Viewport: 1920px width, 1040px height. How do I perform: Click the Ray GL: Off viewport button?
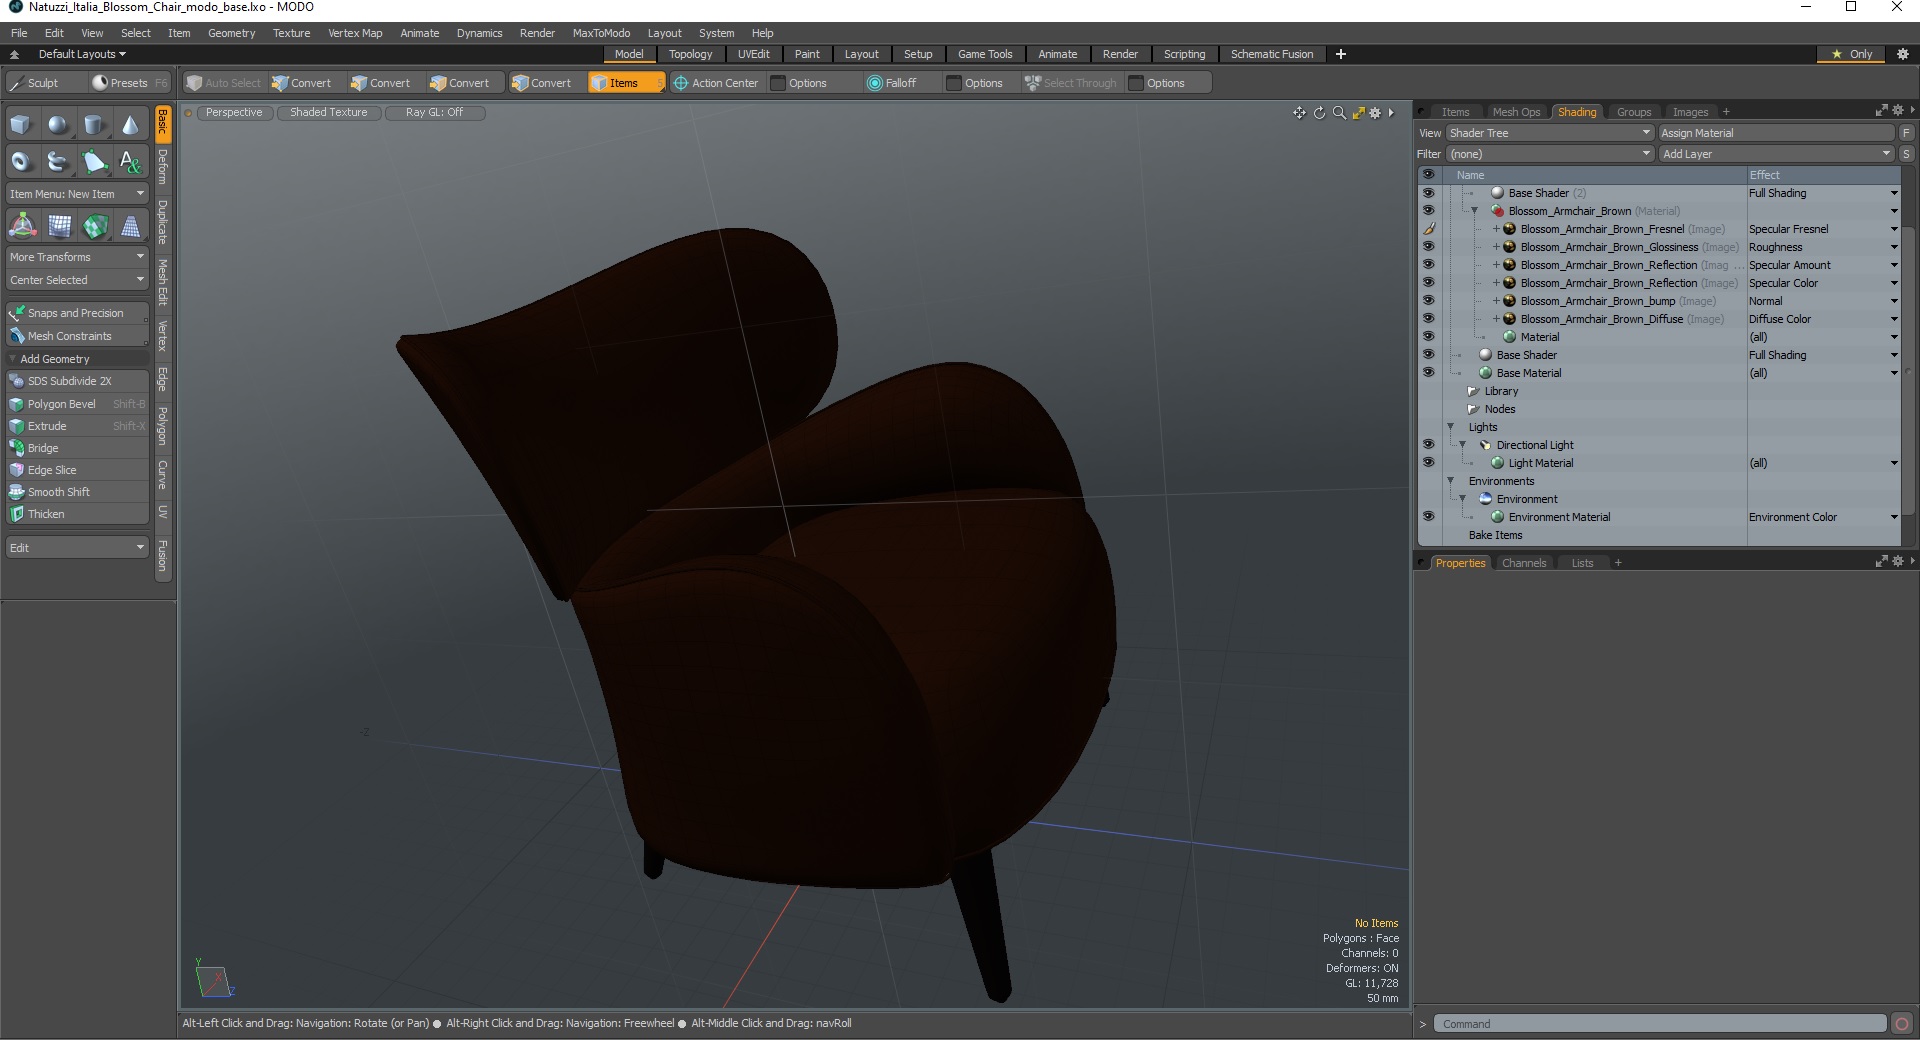coord(434,113)
